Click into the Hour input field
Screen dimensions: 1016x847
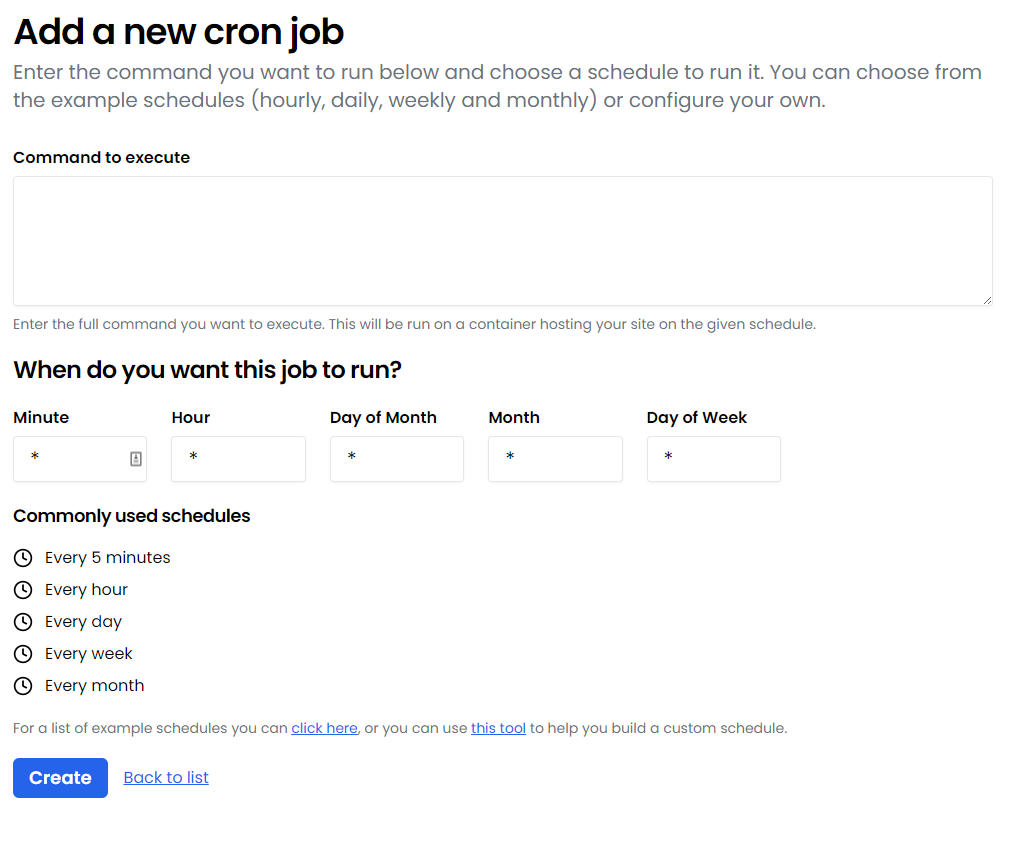[x=238, y=459]
